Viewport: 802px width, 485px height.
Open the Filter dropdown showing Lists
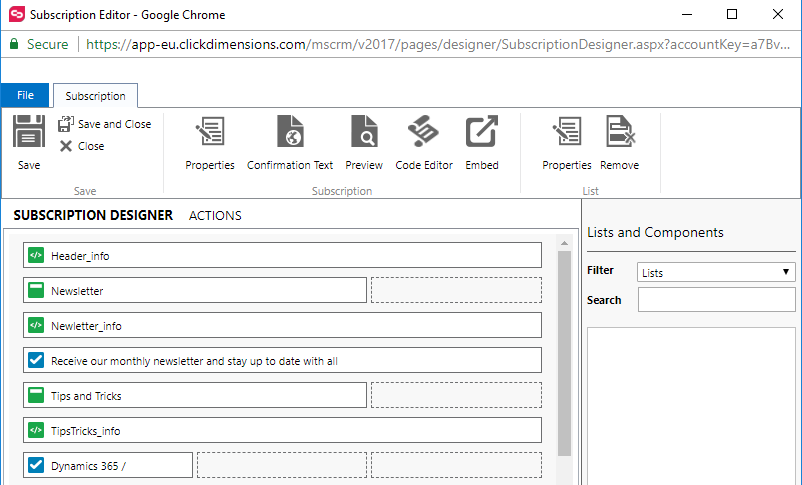[x=716, y=272]
